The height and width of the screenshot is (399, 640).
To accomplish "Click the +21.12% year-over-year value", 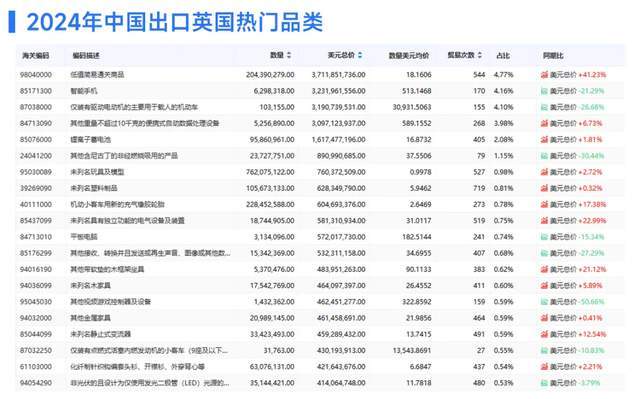I will [592, 269].
